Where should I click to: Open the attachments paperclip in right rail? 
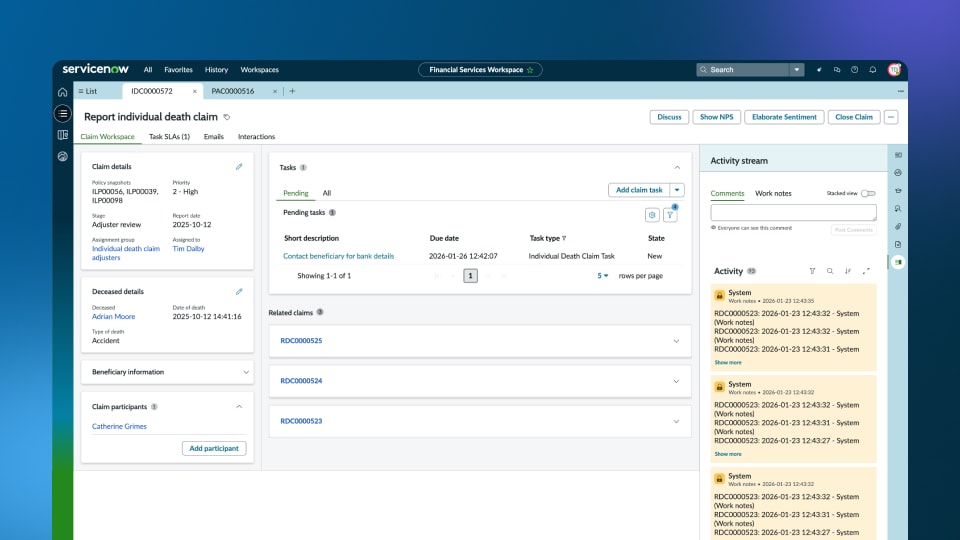tap(898, 227)
